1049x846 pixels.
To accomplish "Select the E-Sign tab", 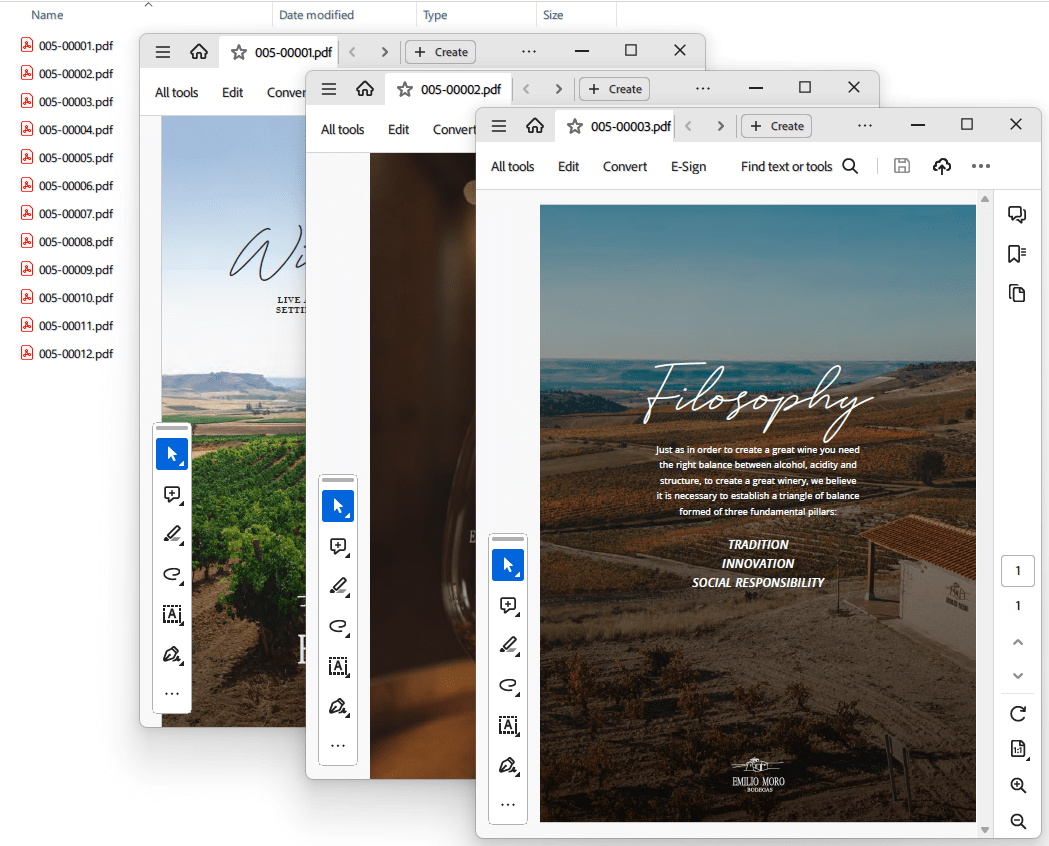I will click(688, 166).
